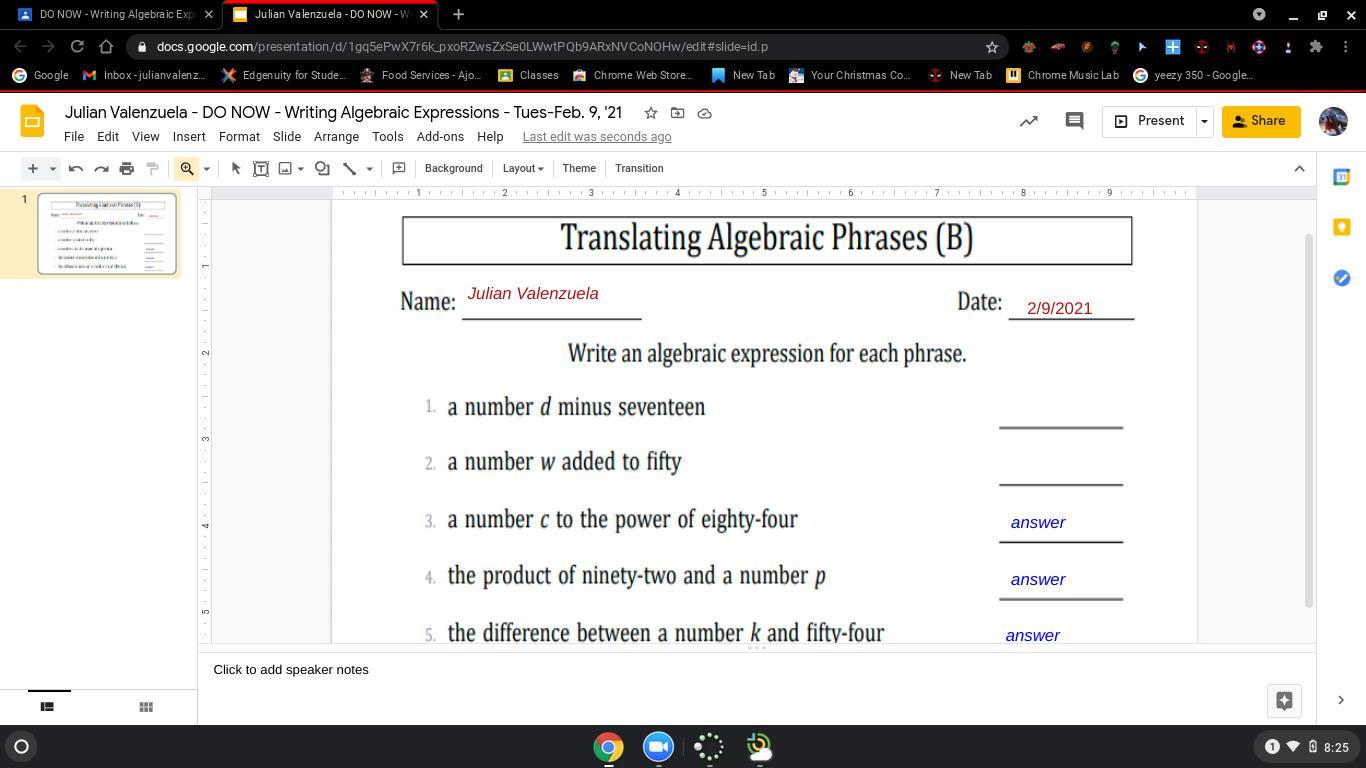This screenshot has width=1366, height=768.
Task: Open the Layout dropdown
Action: [x=522, y=168]
